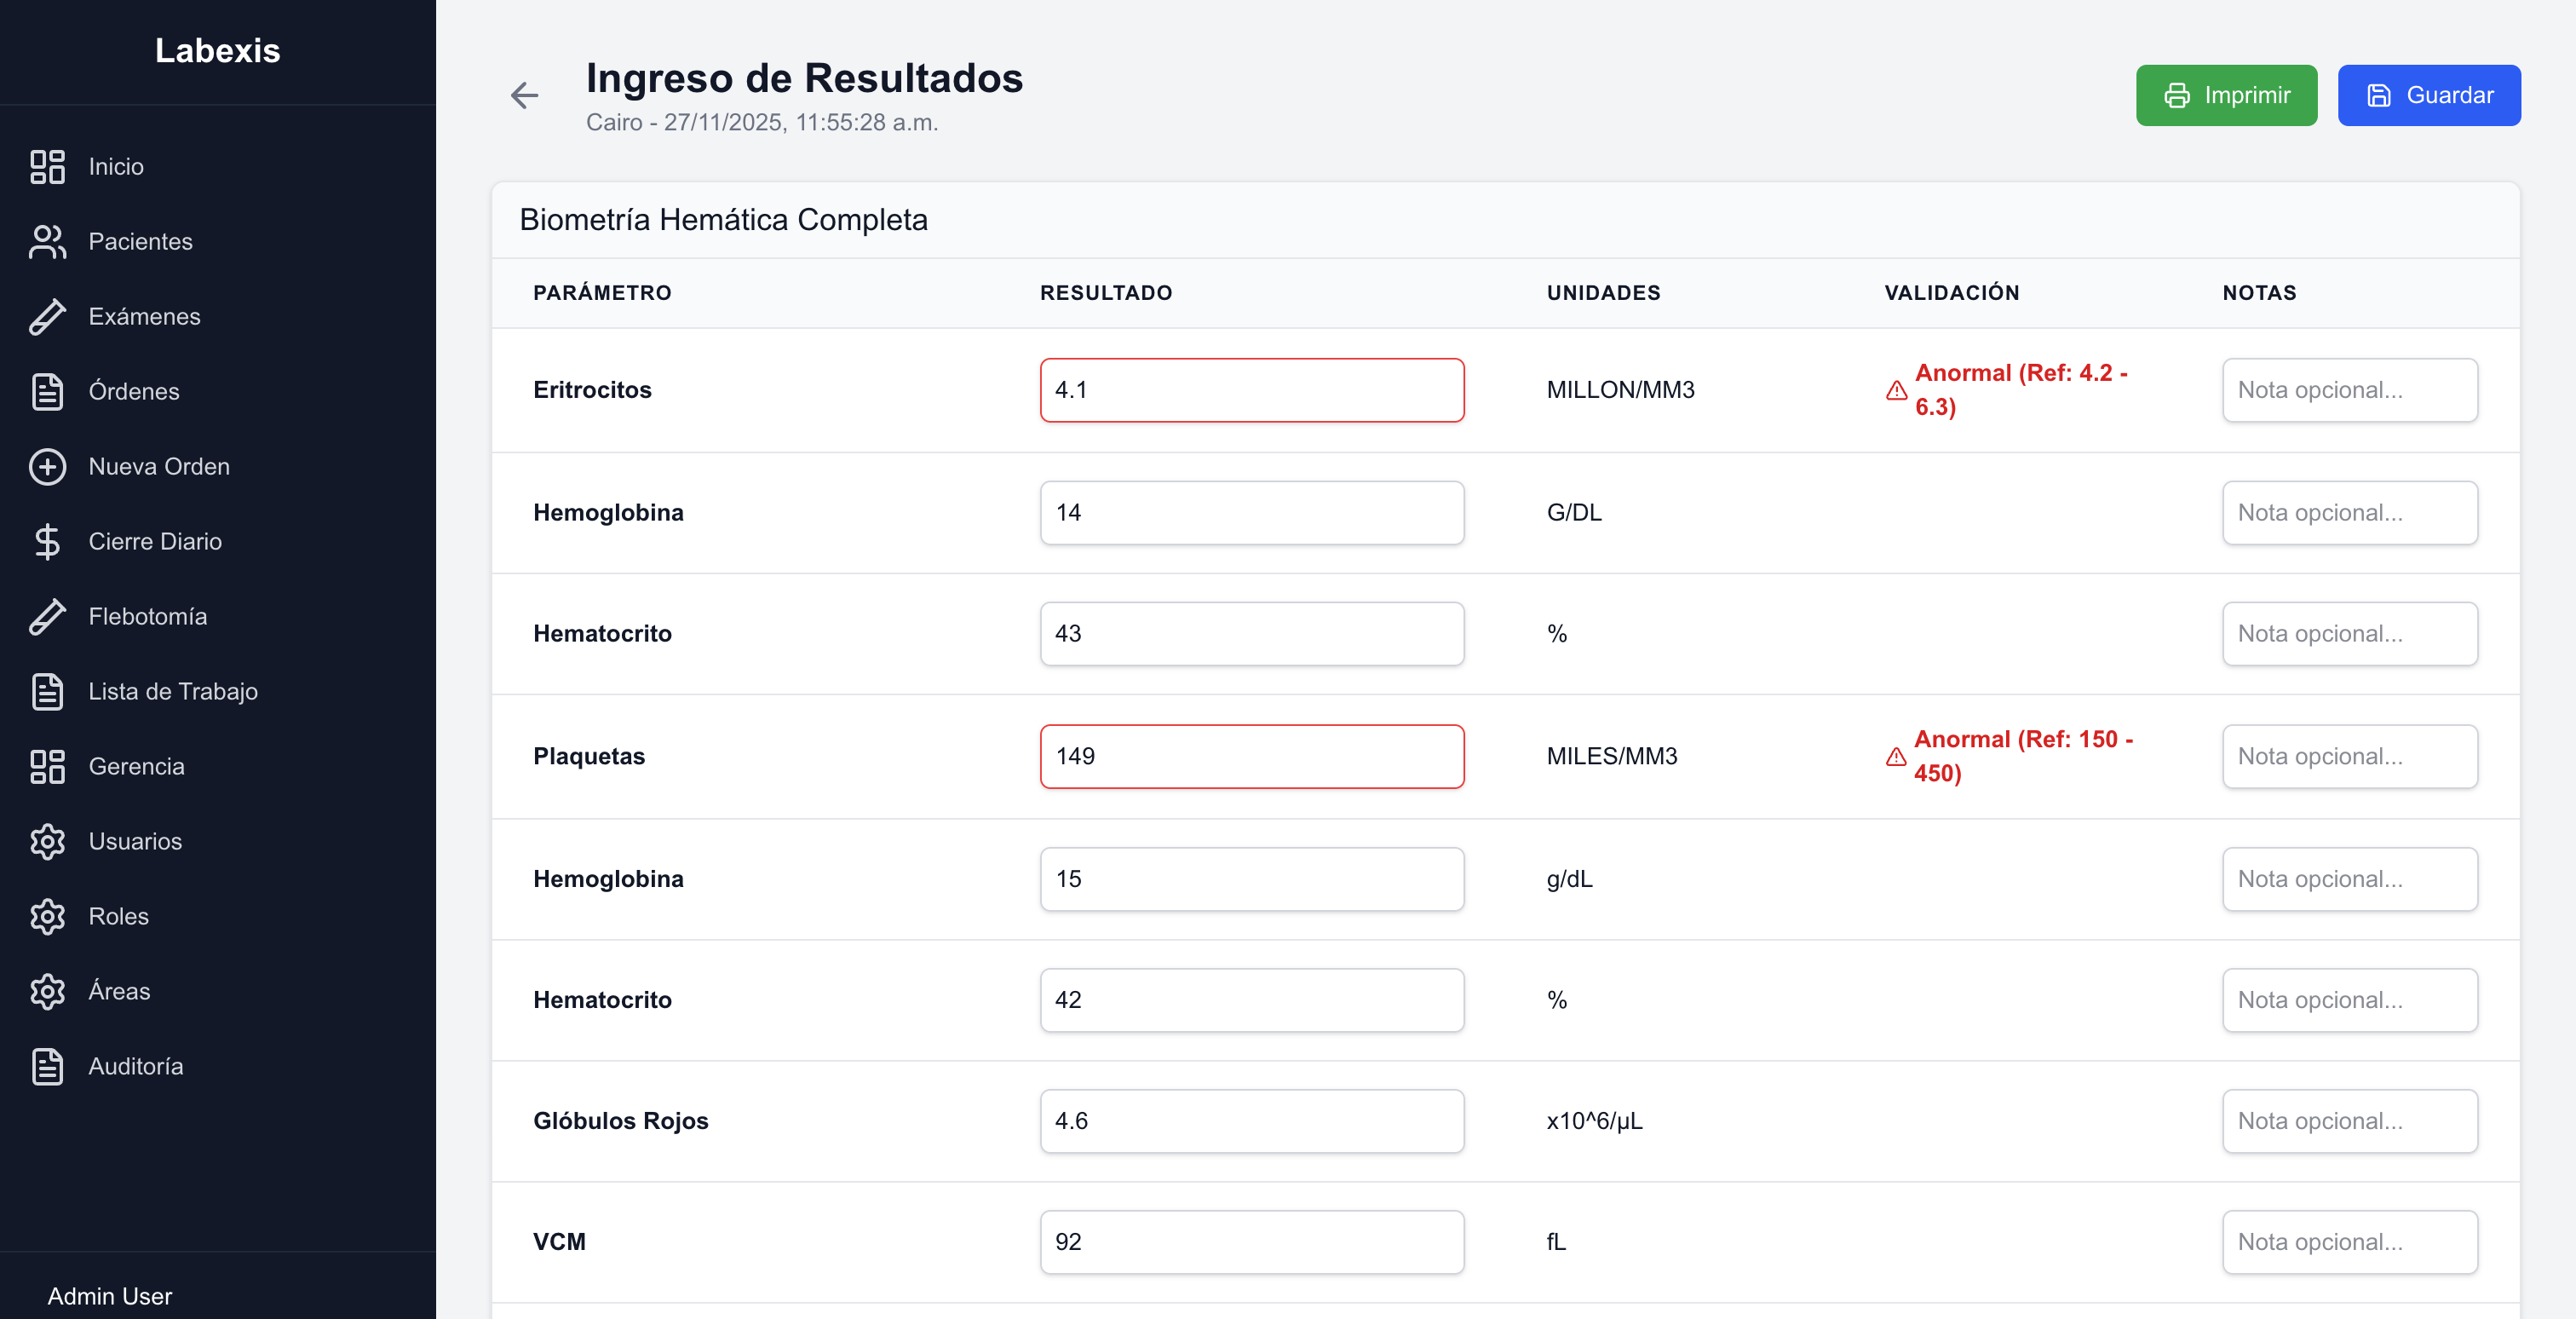The image size is (2576, 1319).
Task: Select the Flebotomía needle icon
Action: click(x=48, y=616)
